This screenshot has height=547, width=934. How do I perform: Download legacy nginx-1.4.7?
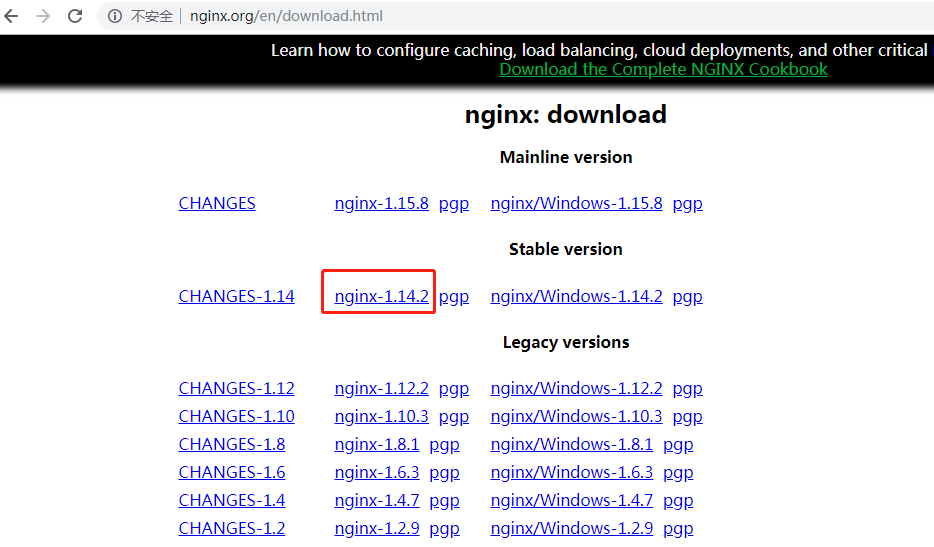tap(376, 501)
